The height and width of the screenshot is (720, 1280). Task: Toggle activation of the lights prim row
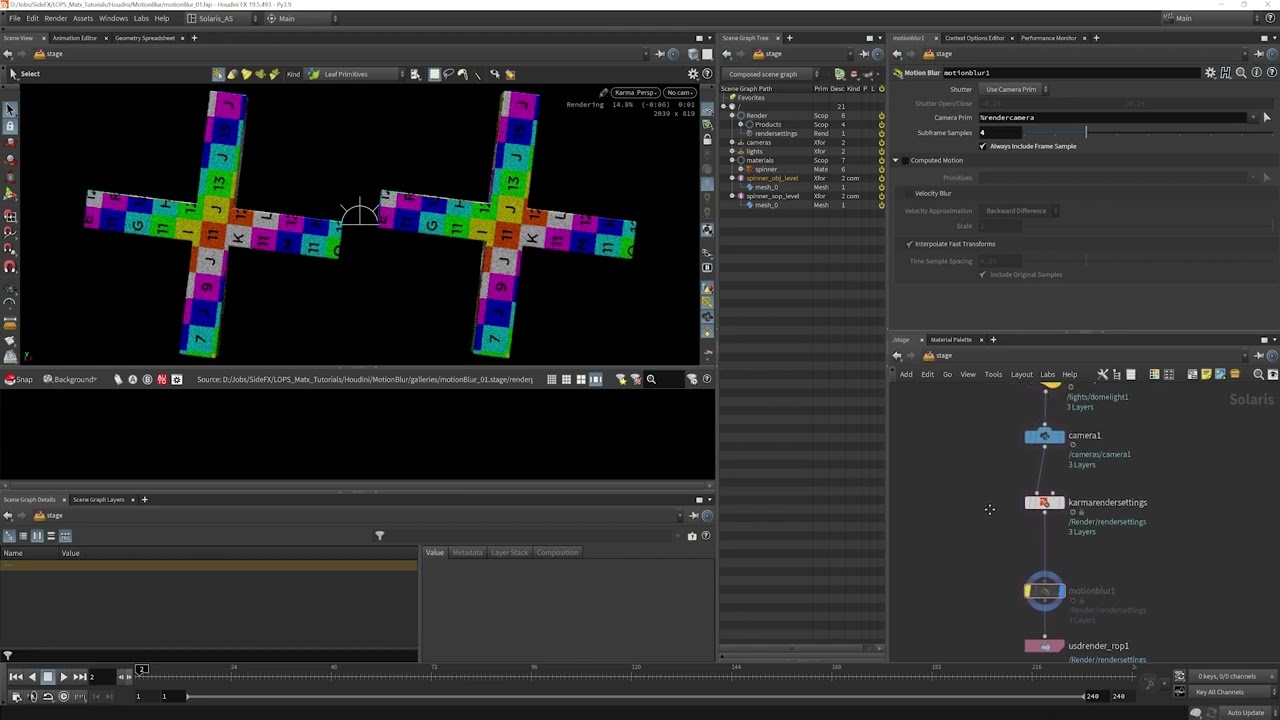coord(881,152)
